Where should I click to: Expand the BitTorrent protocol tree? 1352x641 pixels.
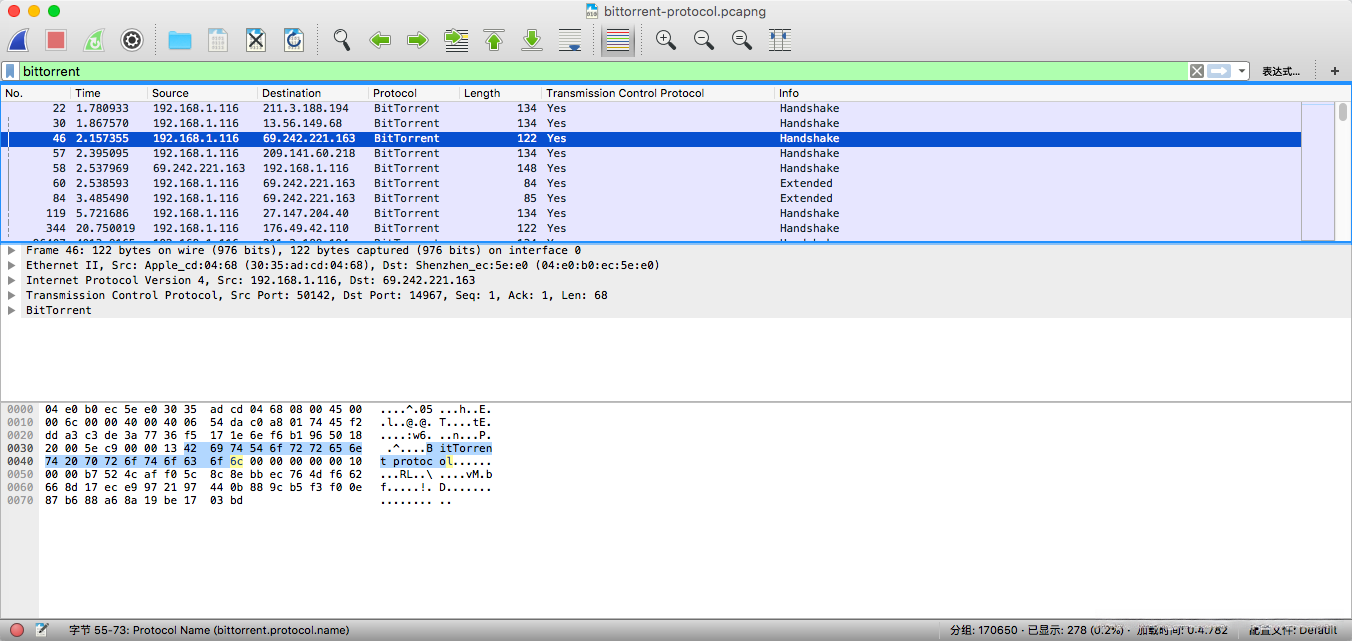(12, 311)
